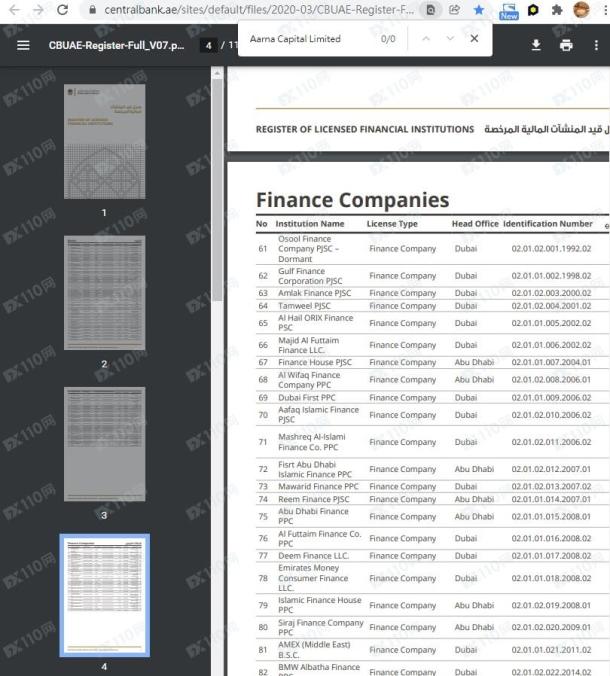The width and height of the screenshot is (610, 676).
Task: Select the PDF page number field
Action: (x=209, y=45)
